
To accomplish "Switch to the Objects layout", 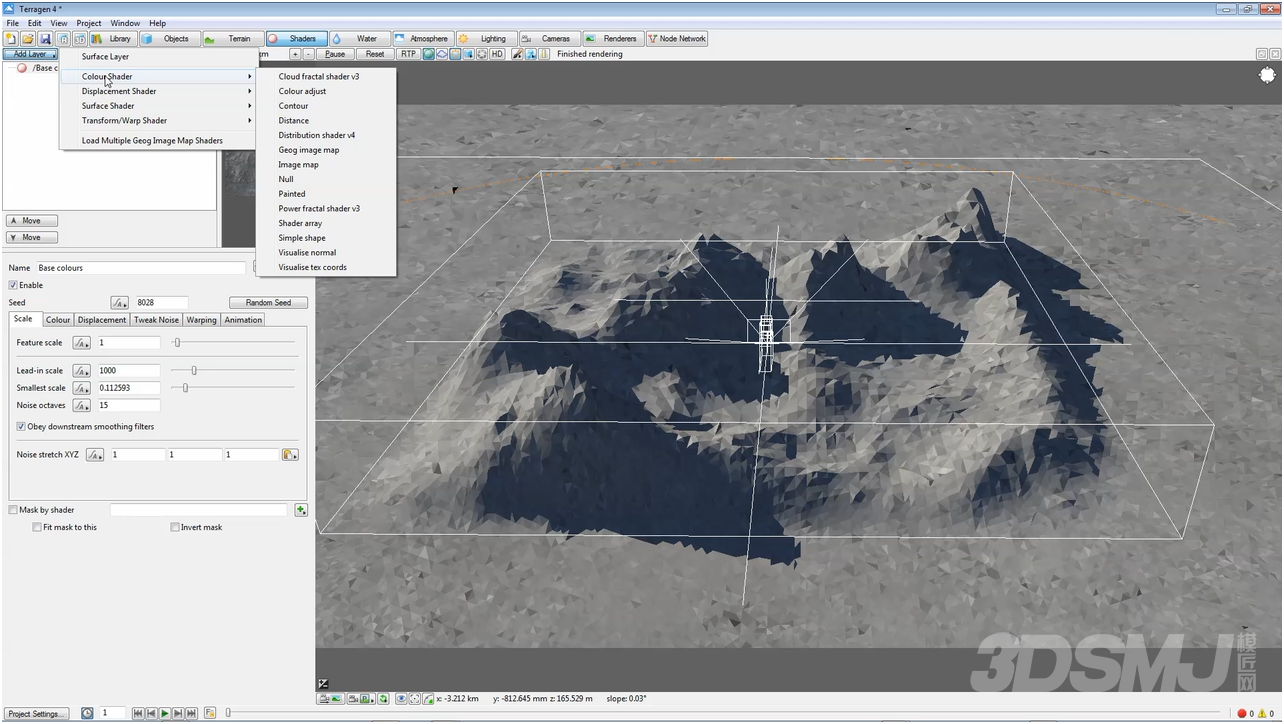I will (x=169, y=39).
